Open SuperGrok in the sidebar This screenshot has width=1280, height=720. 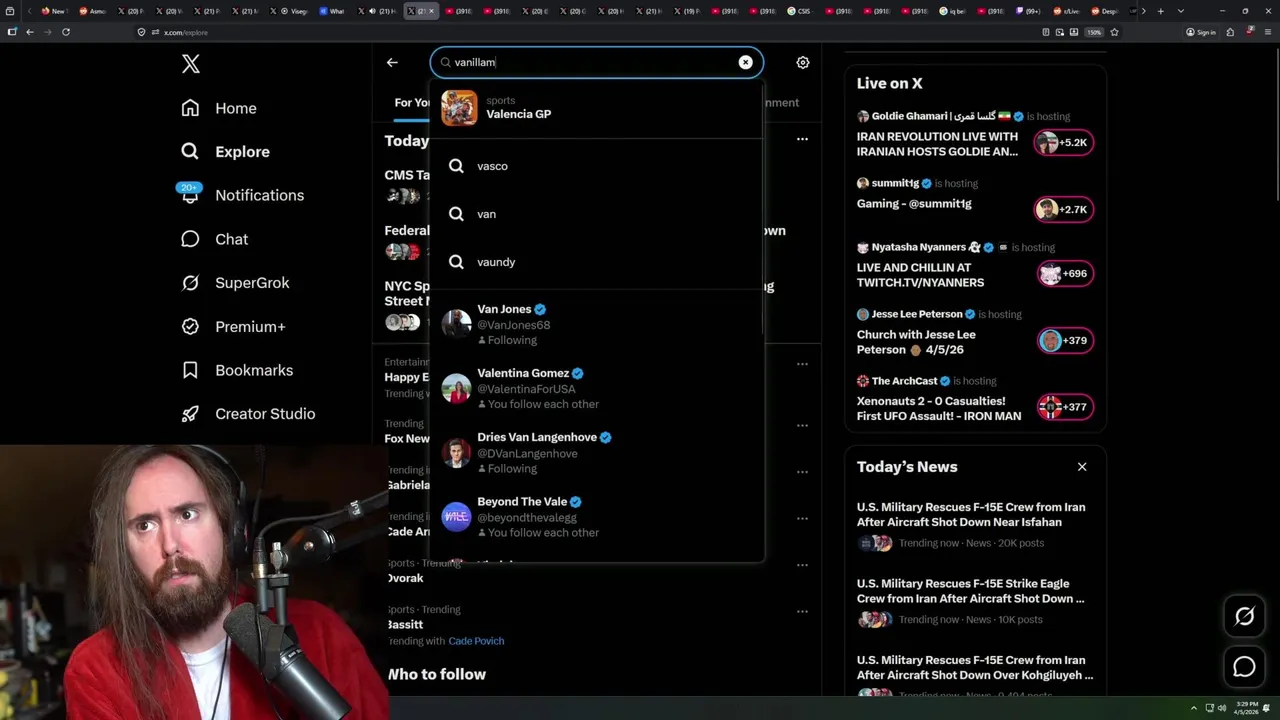[x=235, y=283]
